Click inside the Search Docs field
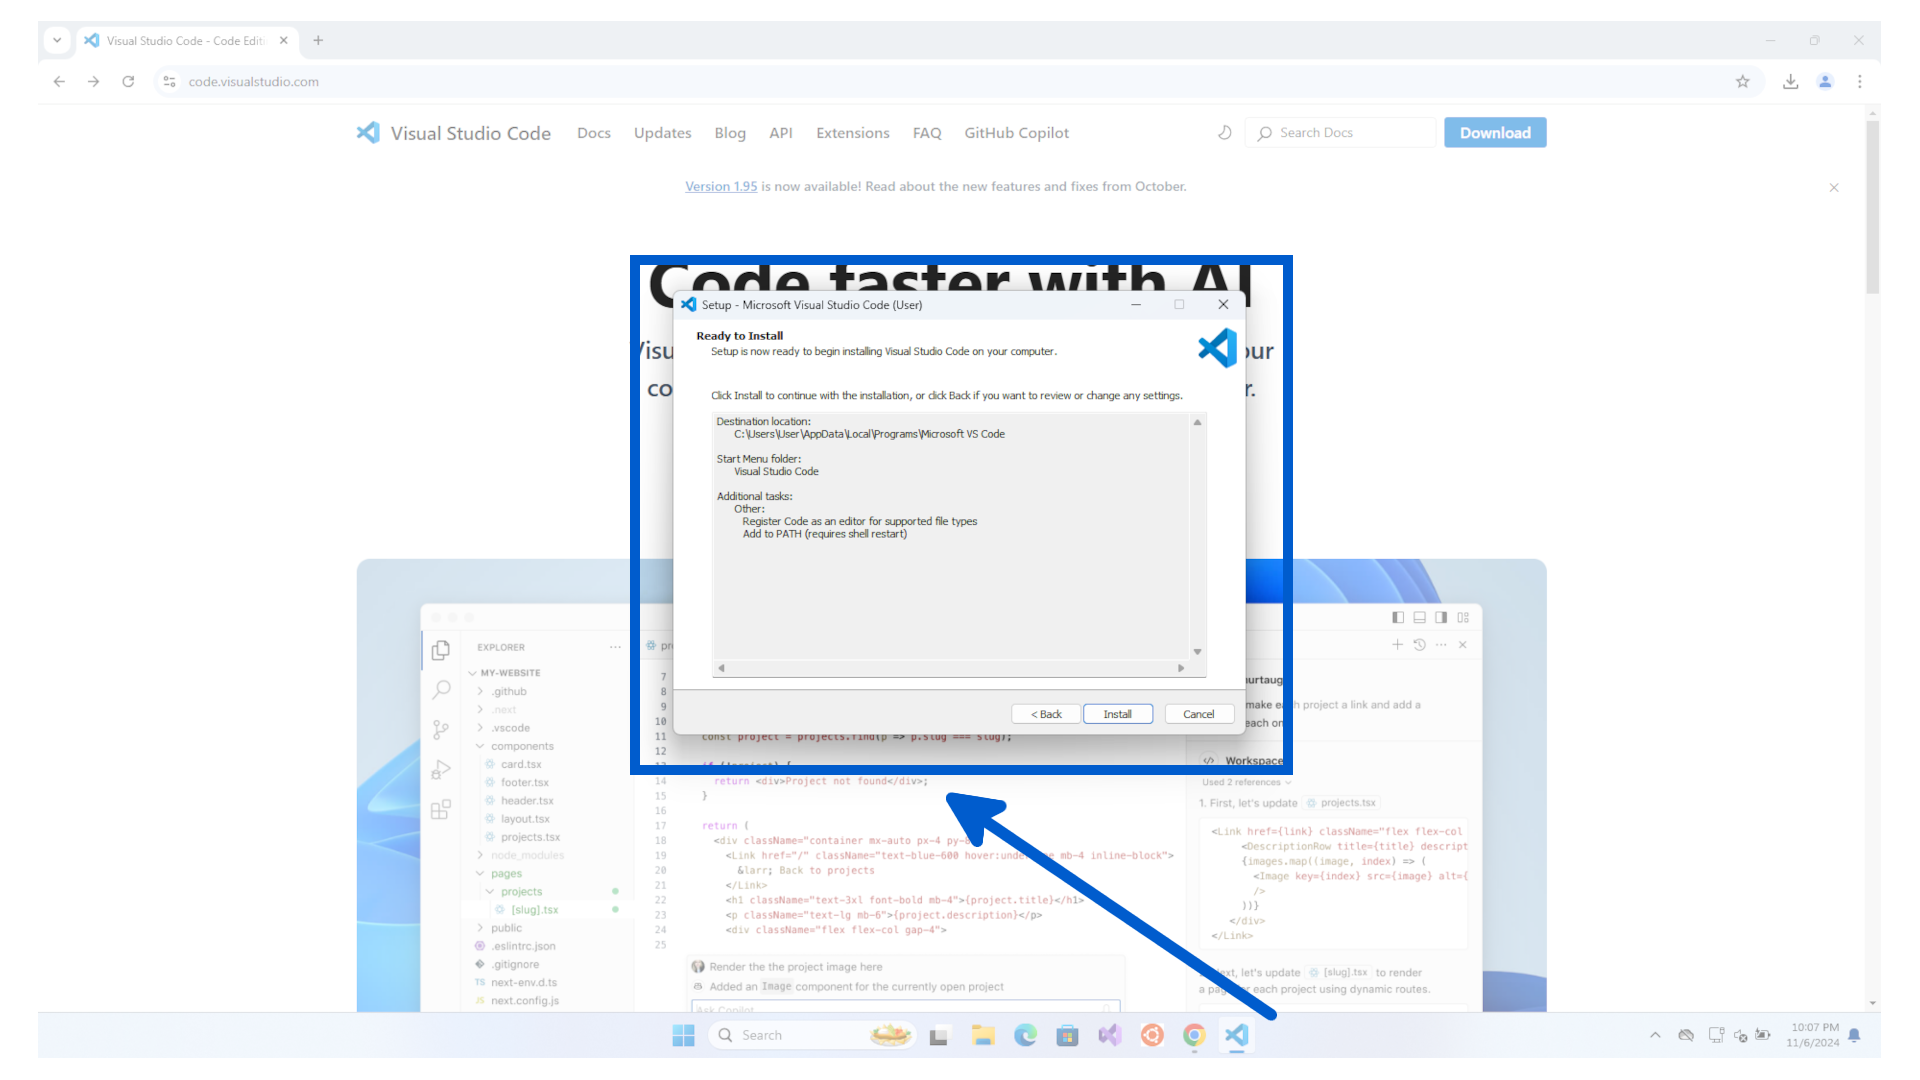1920x1080 pixels. (x=1340, y=132)
